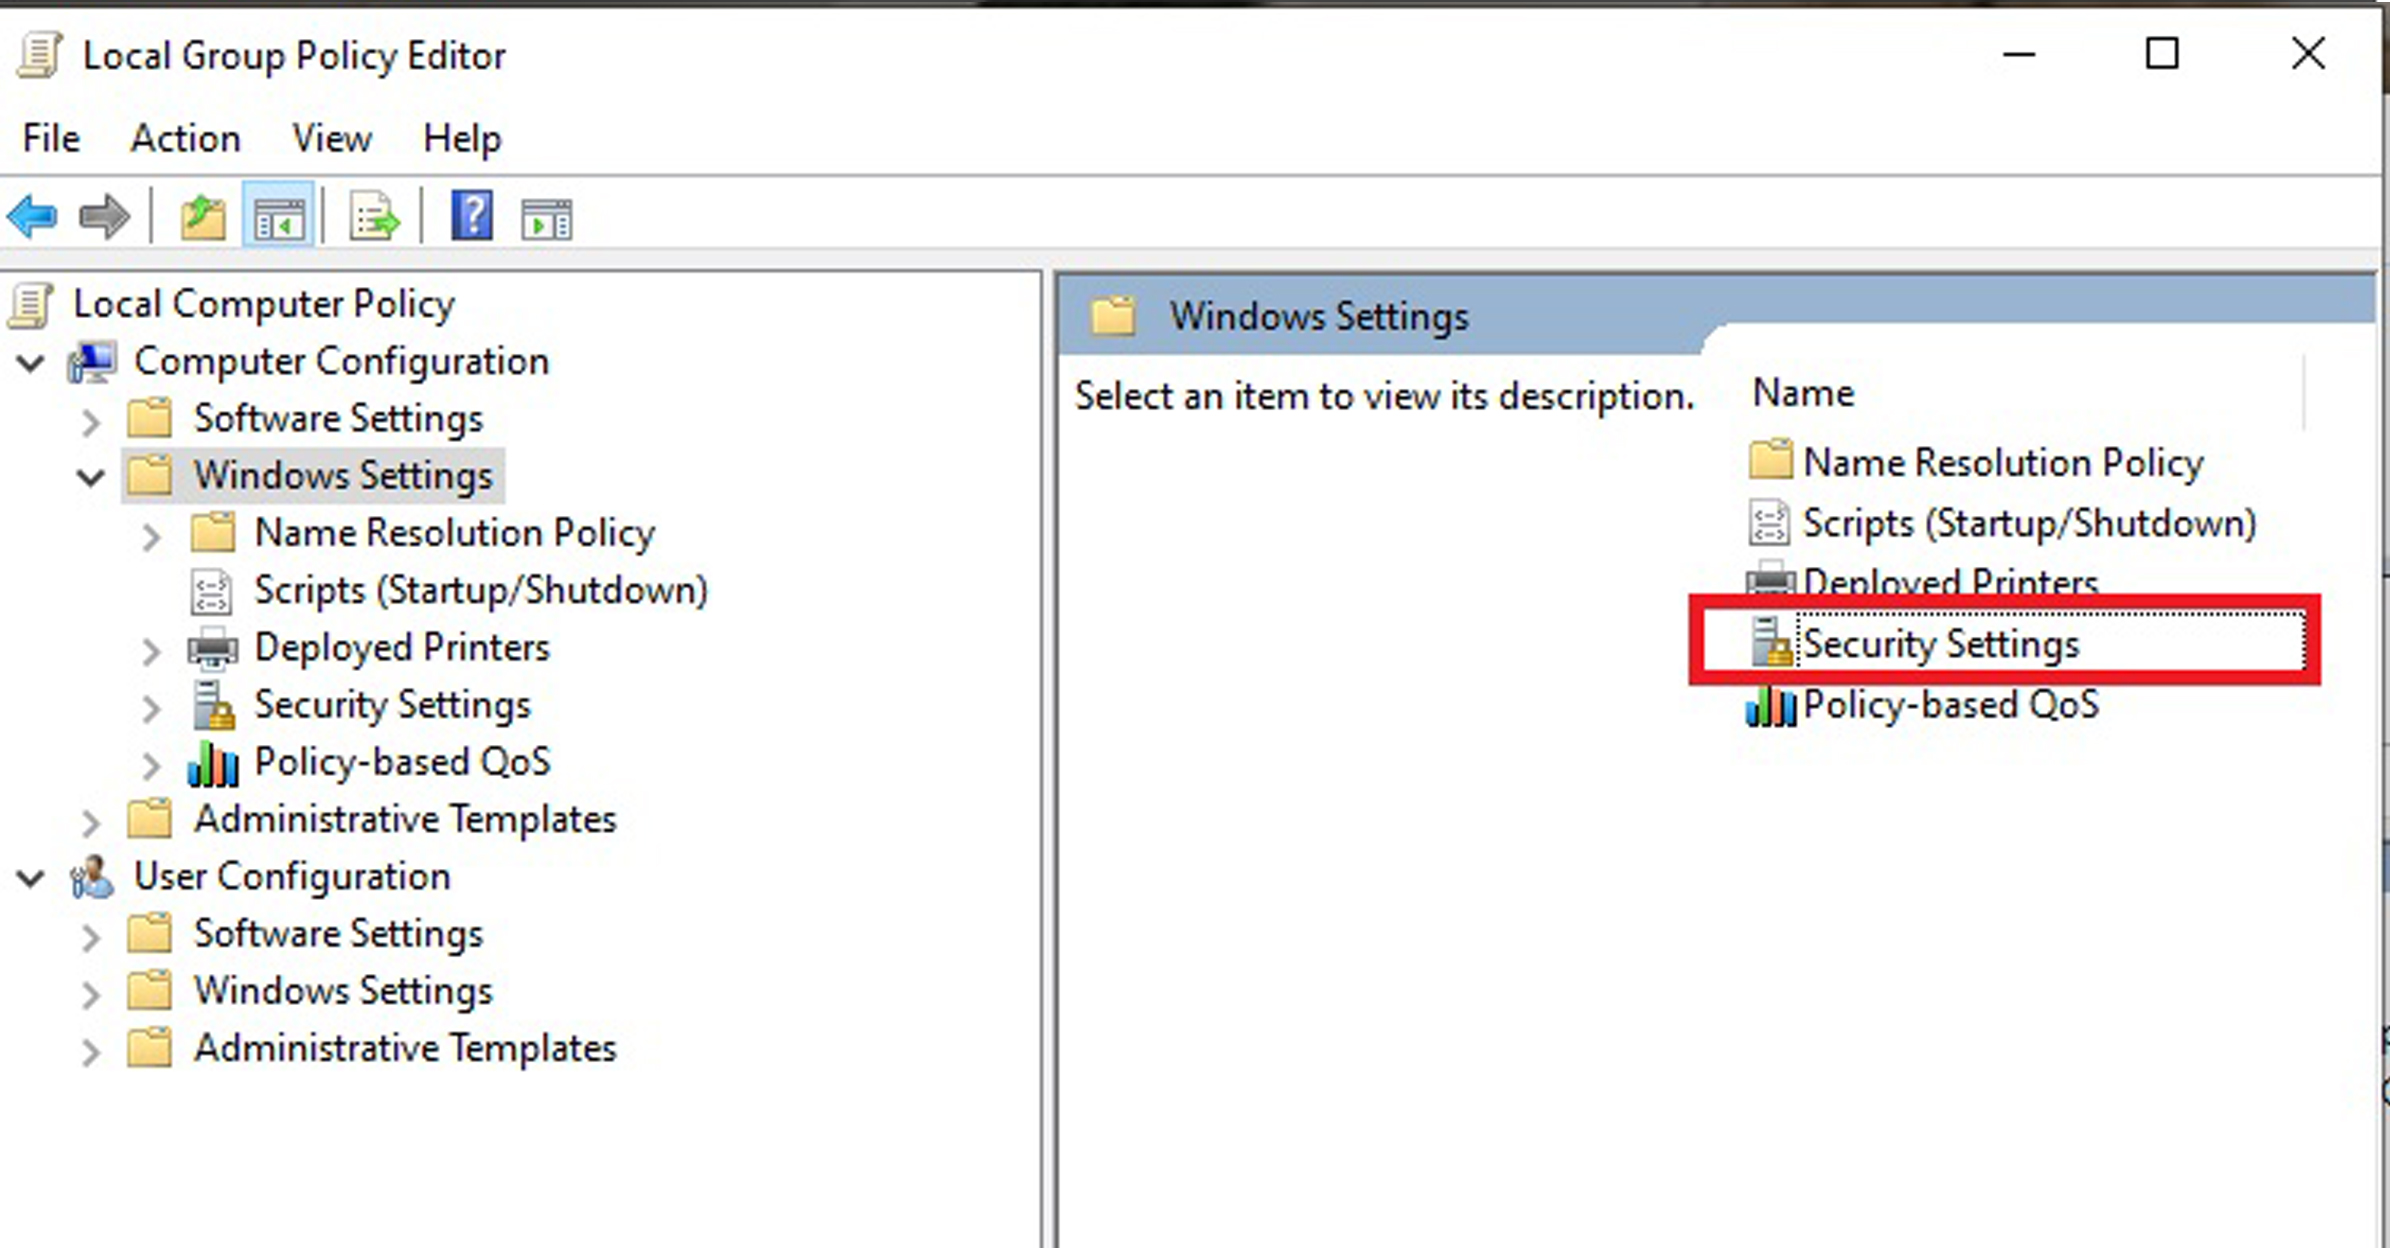Open Security Settings in right pane list

(1940, 643)
